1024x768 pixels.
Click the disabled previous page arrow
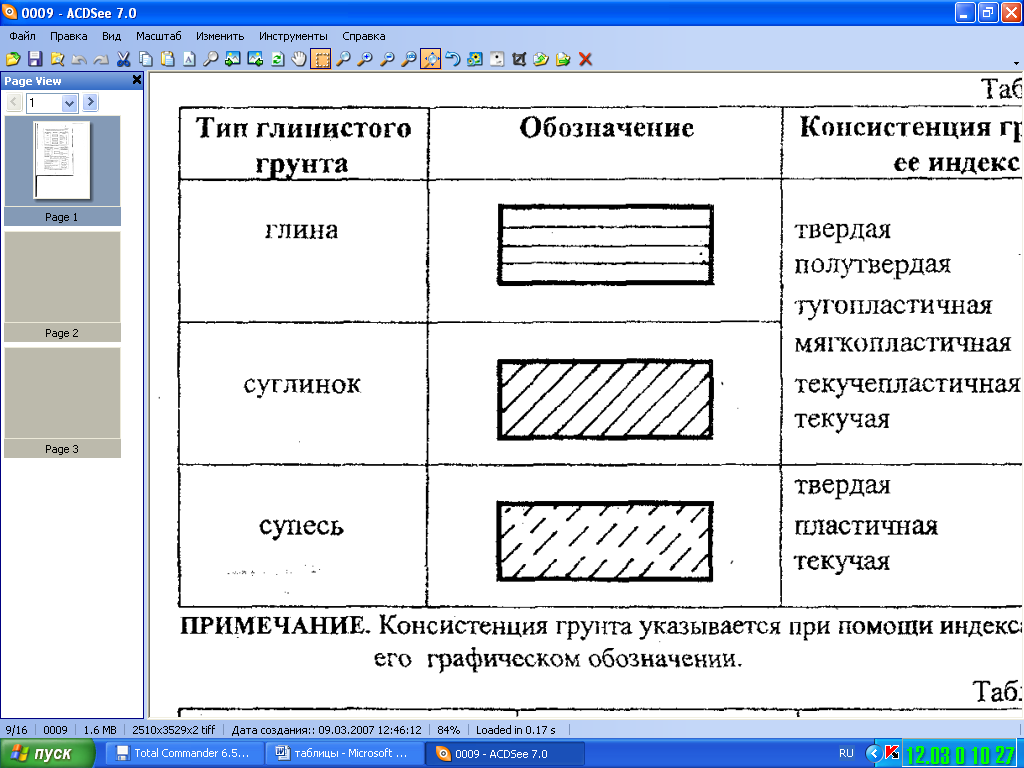pyautogui.click(x=14, y=102)
